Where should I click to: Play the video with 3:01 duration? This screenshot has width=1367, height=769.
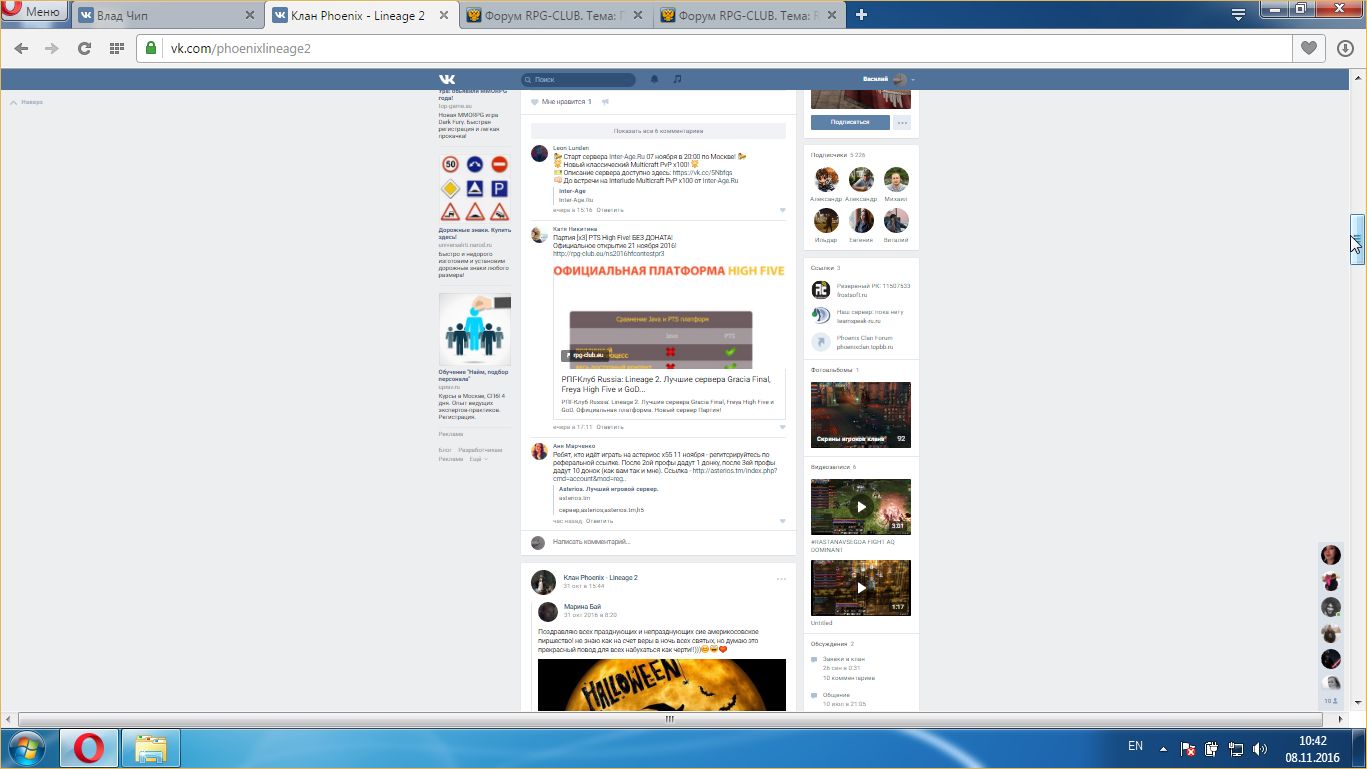[x=860, y=507]
